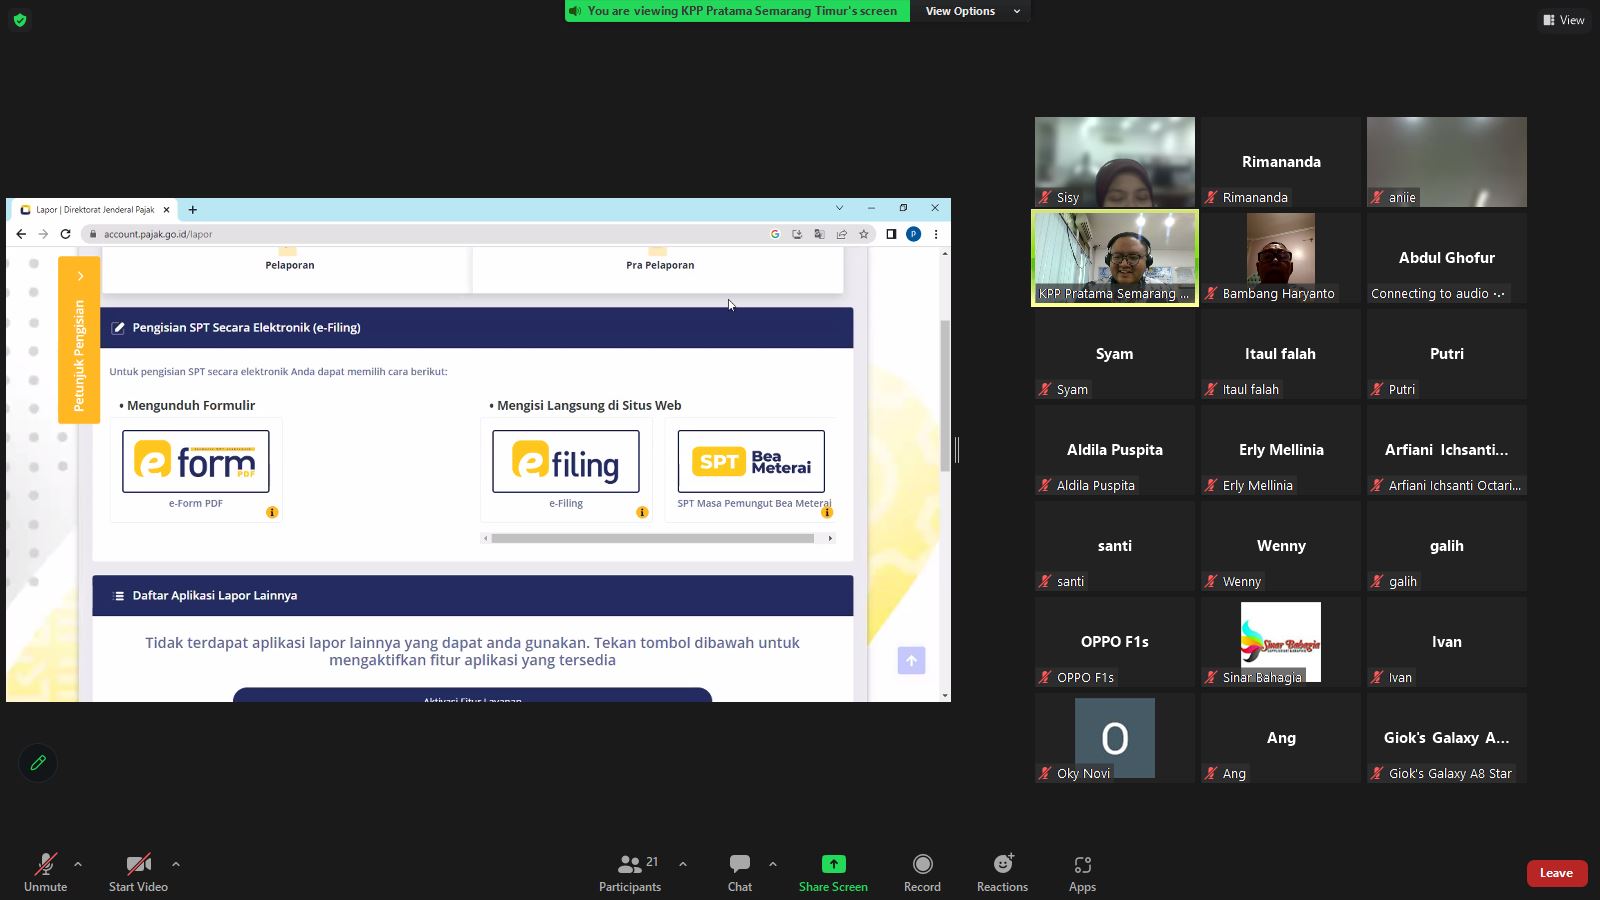Click Bambang Haryanto's participant tile
The width and height of the screenshot is (1600, 900).
click(1280, 257)
